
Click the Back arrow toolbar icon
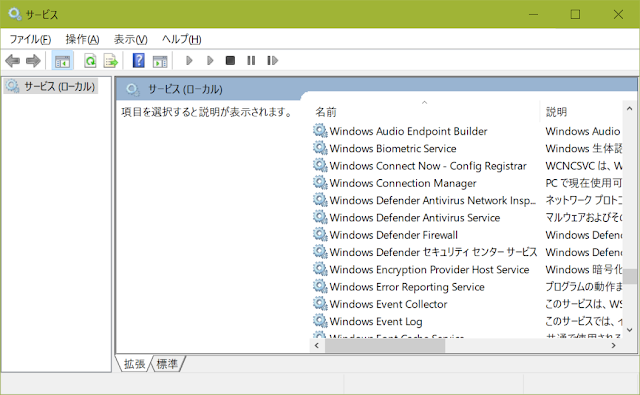coord(13,61)
